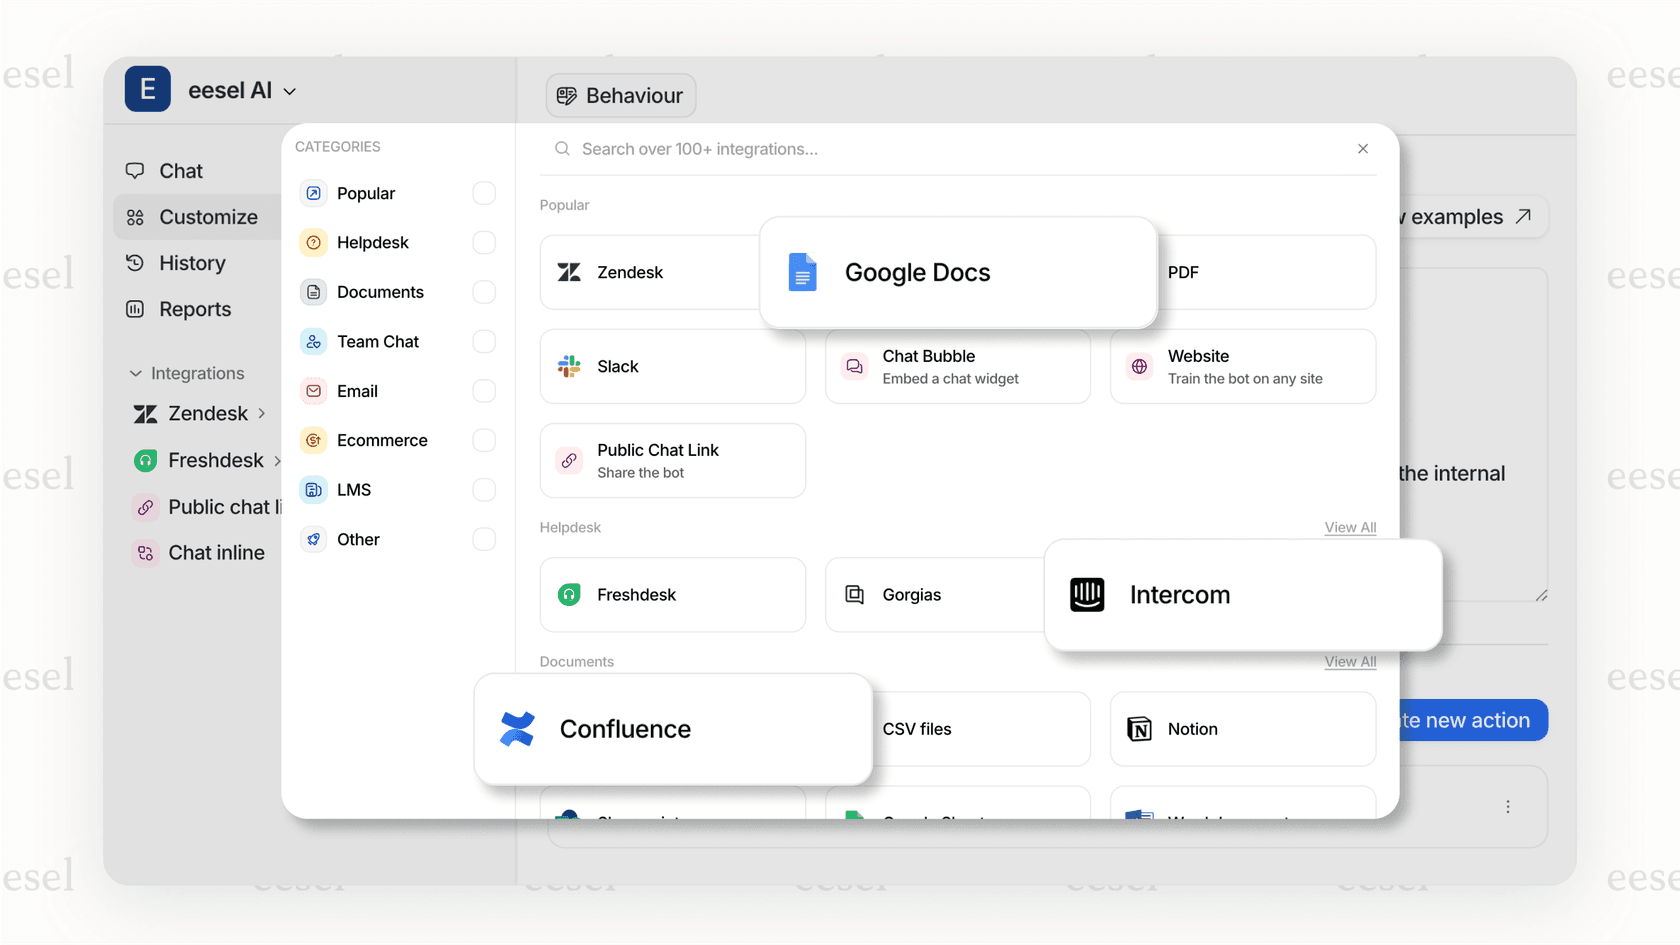Image resolution: width=1680 pixels, height=945 pixels.
Task: Expand the Zendesk entry in sidebar
Action: (262, 413)
